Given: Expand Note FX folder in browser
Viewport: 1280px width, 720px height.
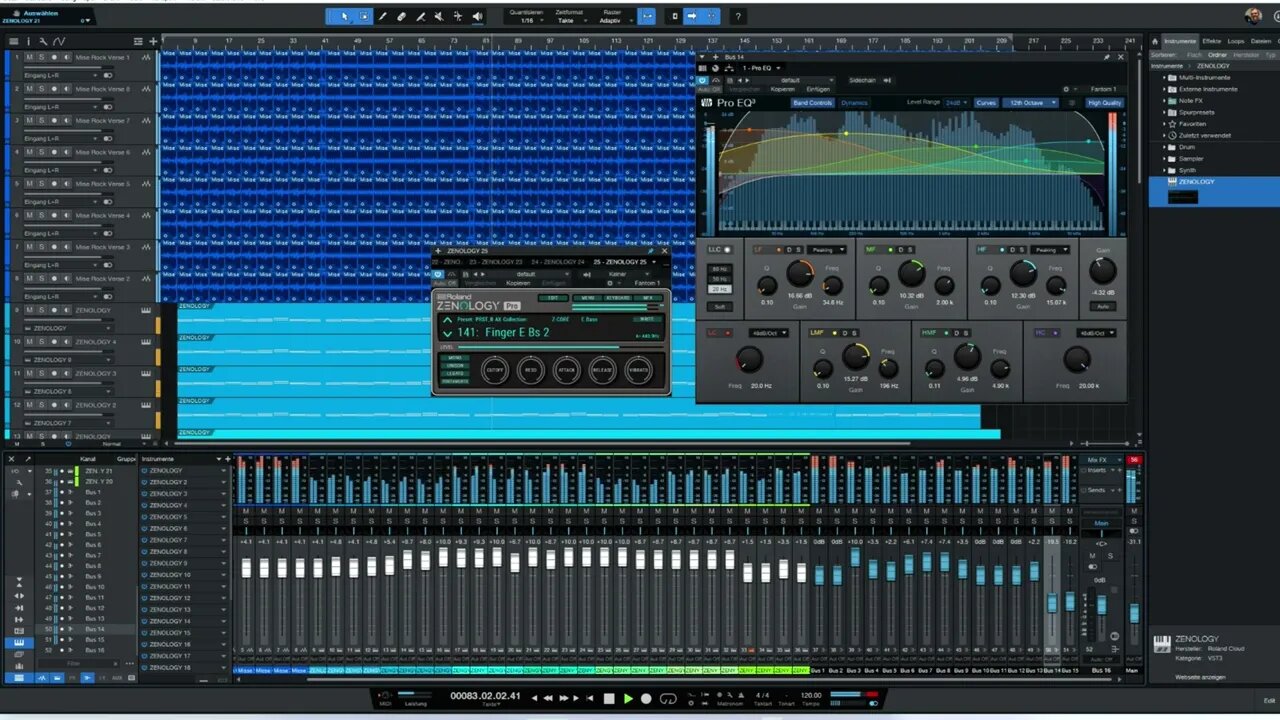Looking at the screenshot, I should coord(1165,100).
